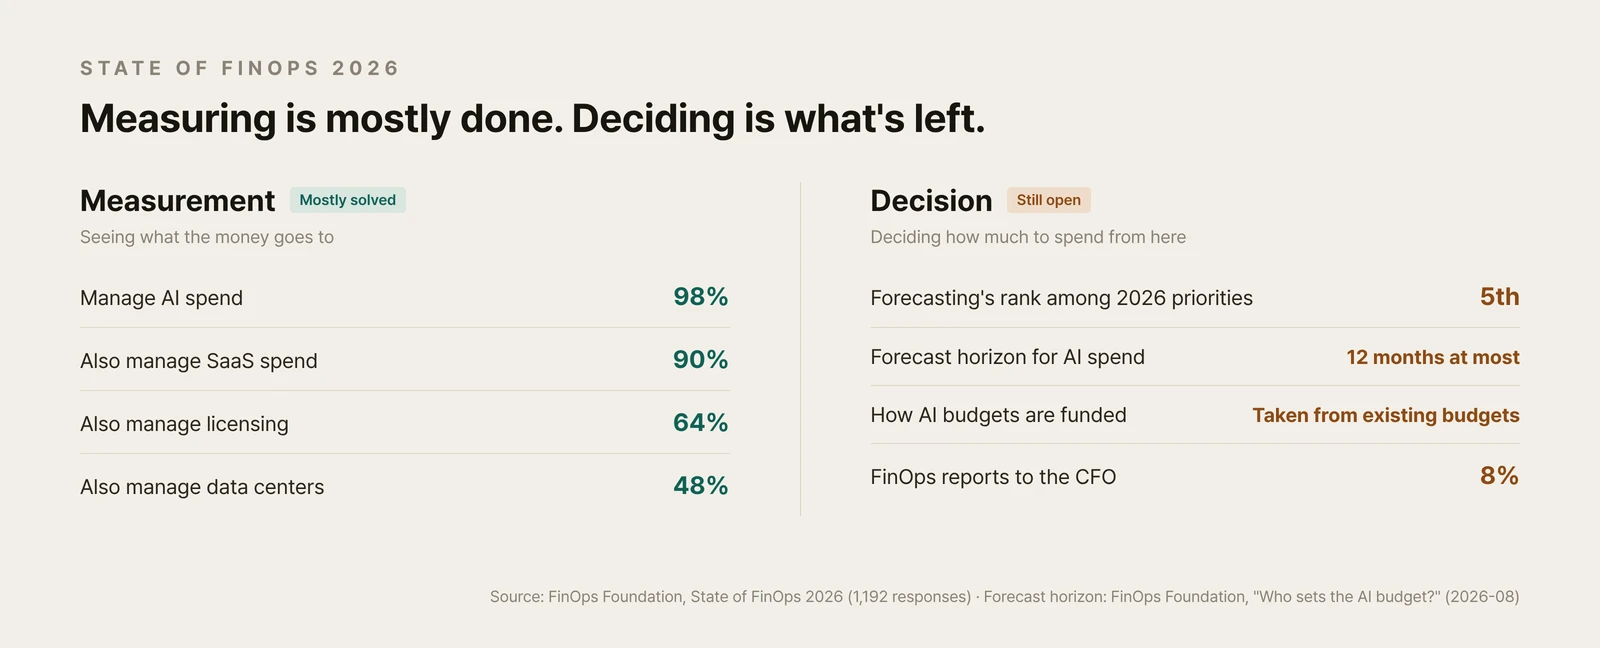
Task: Click the 'Mostly solved' badge
Action: [348, 200]
